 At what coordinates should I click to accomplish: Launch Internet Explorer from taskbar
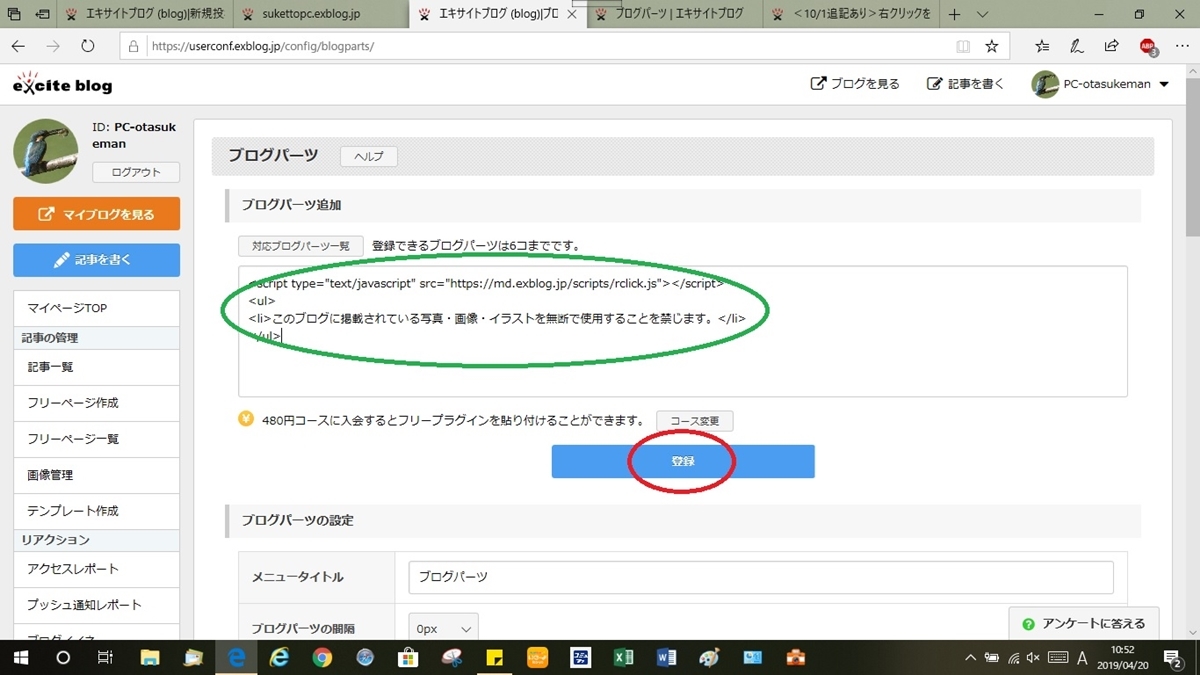tap(280, 657)
